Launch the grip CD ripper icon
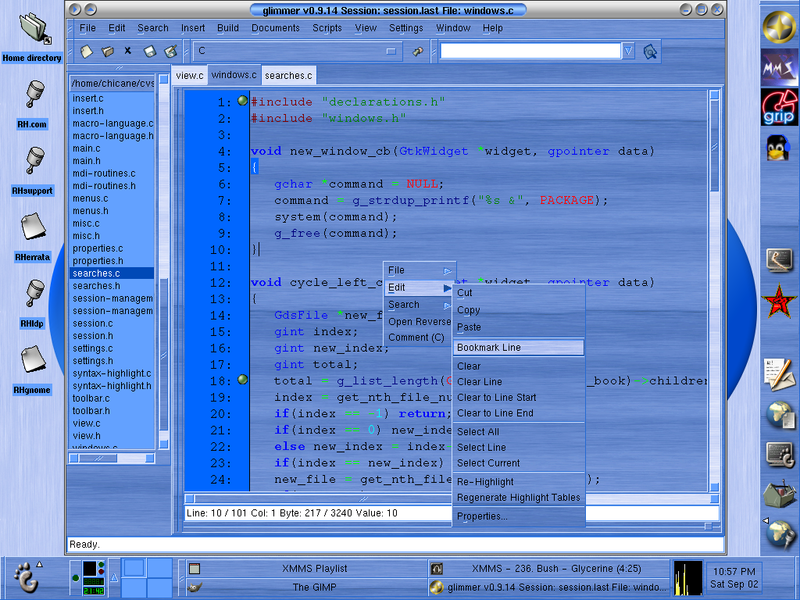This screenshot has width=800, height=600. pos(779,107)
